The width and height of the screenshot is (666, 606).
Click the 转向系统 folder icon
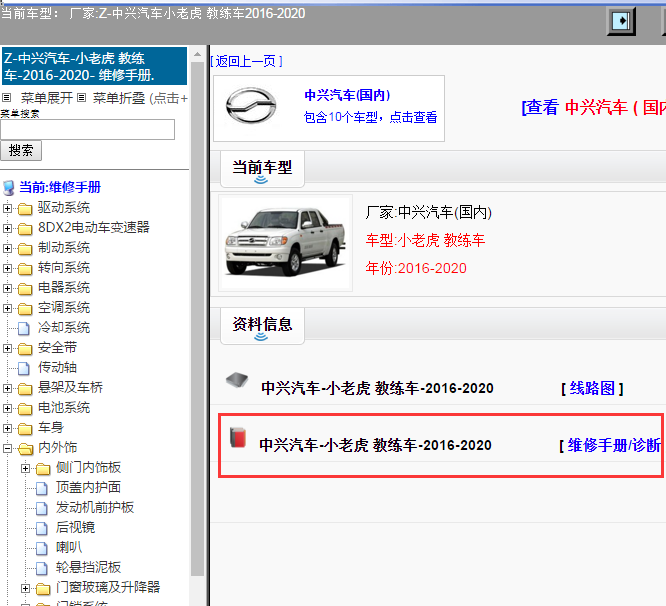[x=25, y=269]
